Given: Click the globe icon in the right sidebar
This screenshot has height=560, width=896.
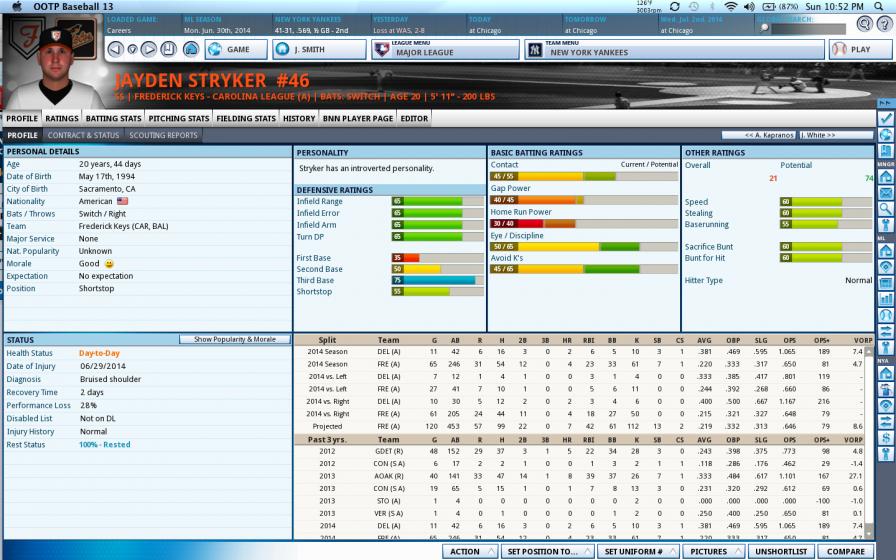Looking at the screenshot, I should (x=886, y=135).
